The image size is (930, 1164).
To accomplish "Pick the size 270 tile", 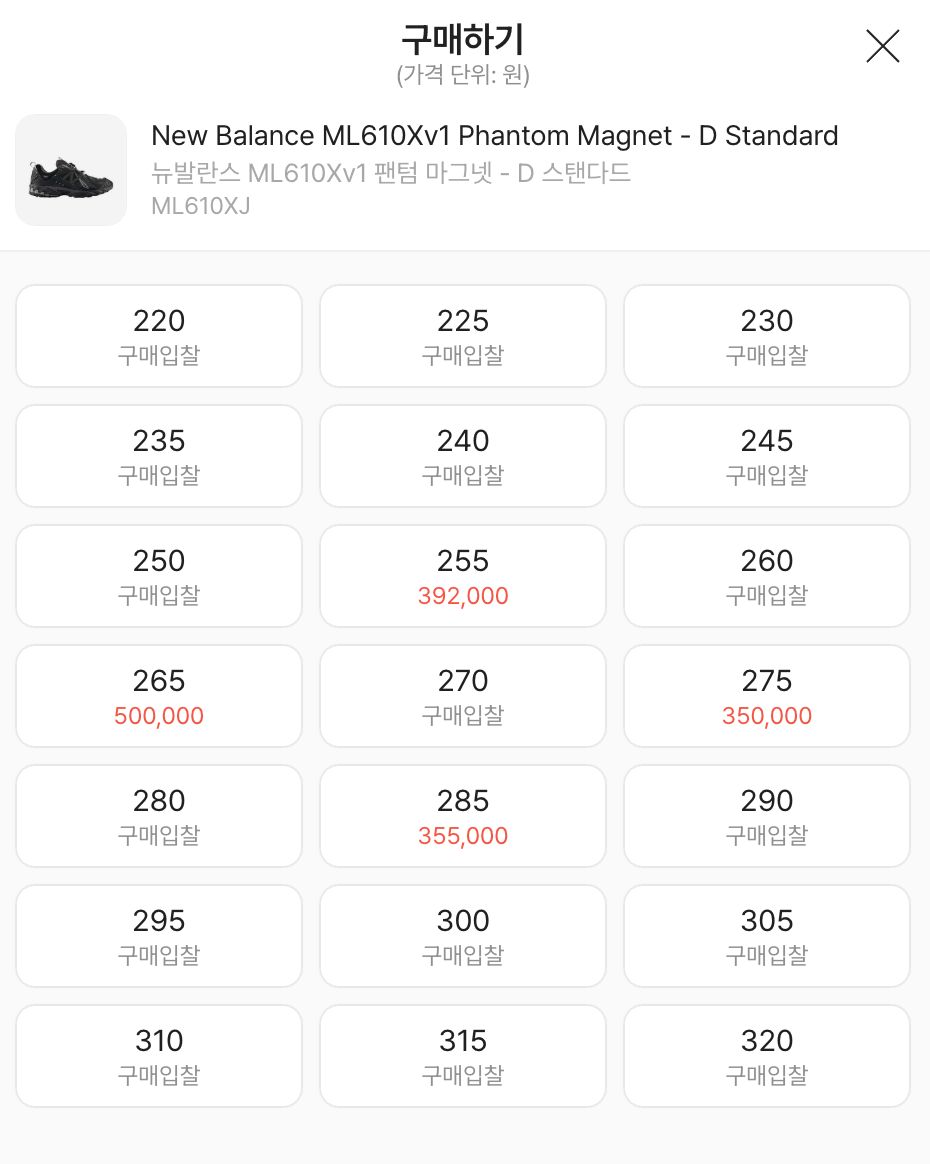I will tap(463, 696).
